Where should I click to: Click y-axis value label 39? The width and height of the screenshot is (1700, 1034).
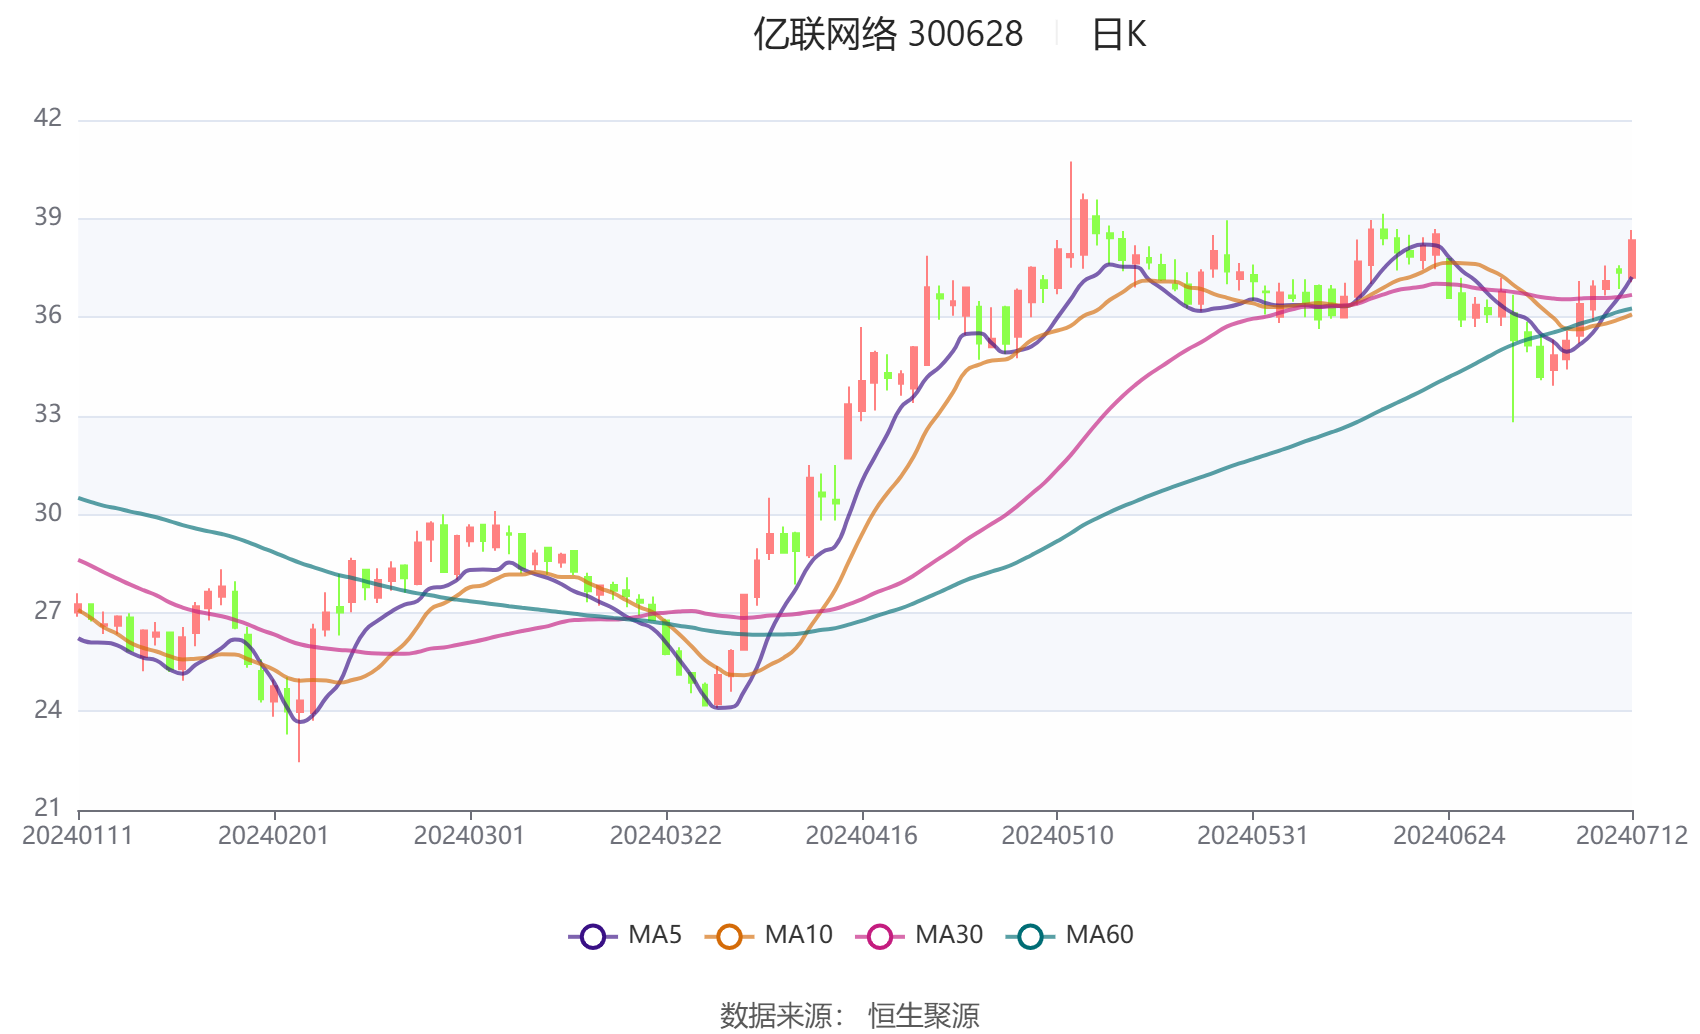click(48, 217)
